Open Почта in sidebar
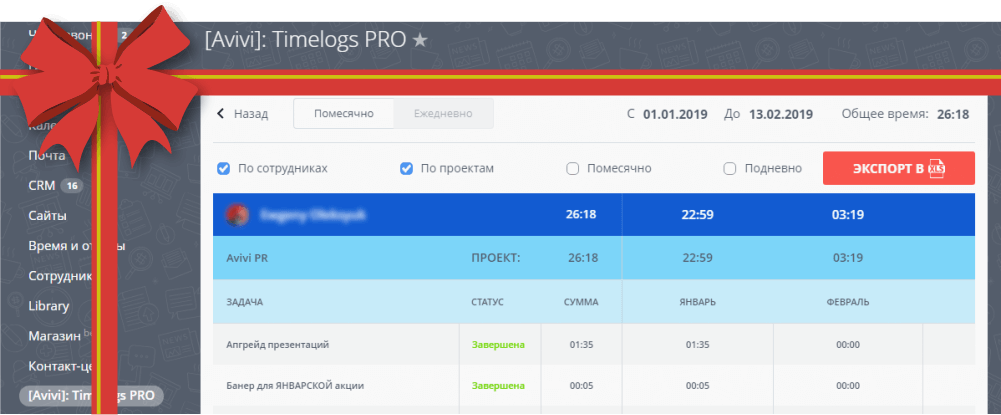Screen dimensions: 1001x415 click(47, 155)
